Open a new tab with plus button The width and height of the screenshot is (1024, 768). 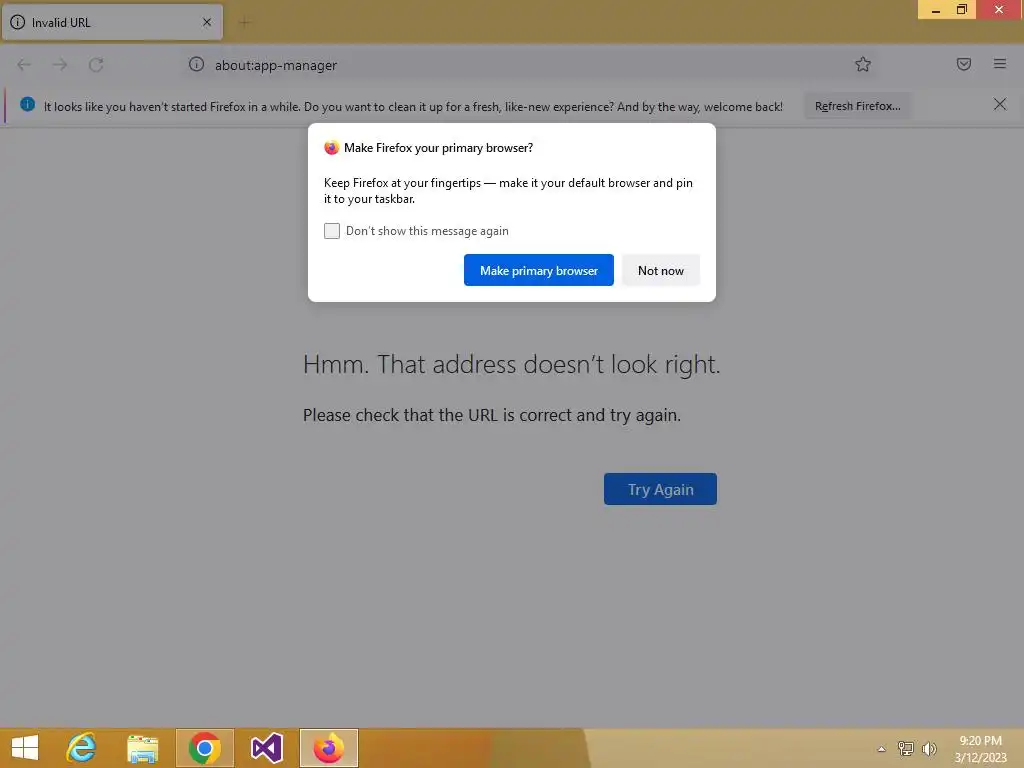point(245,23)
